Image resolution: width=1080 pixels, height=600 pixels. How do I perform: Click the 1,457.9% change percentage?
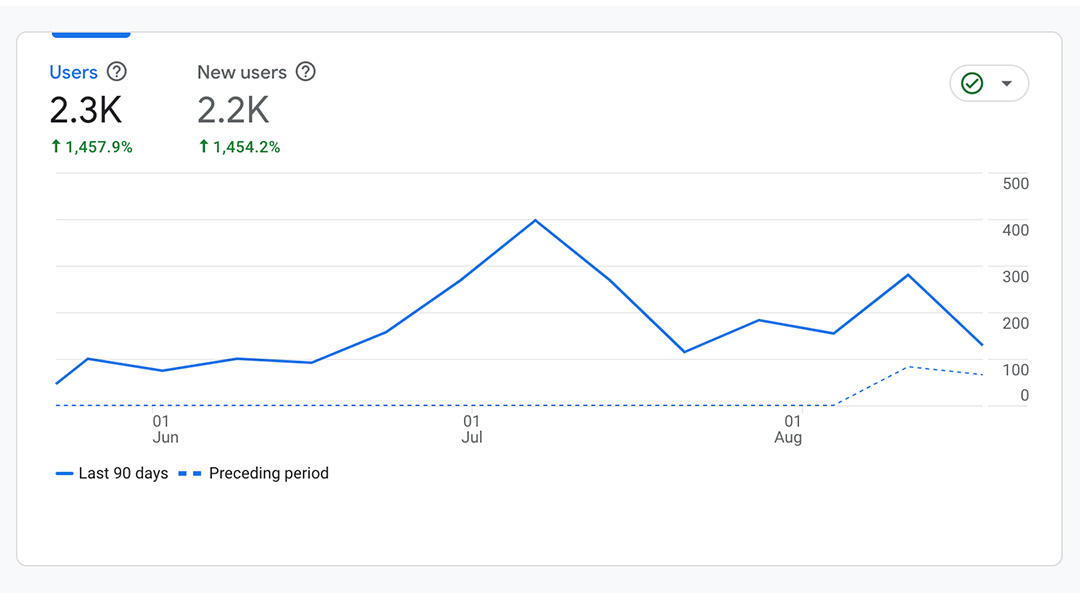point(99,147)
